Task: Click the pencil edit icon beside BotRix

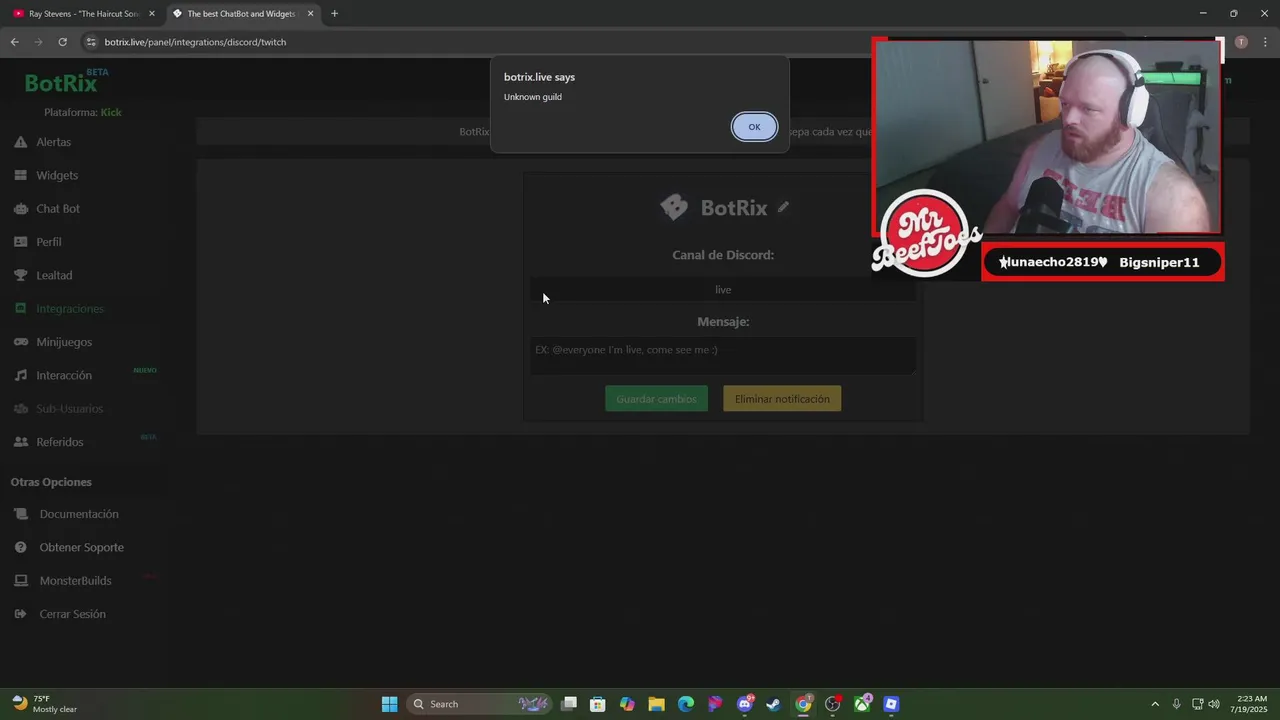Action: tap(783, 207)
